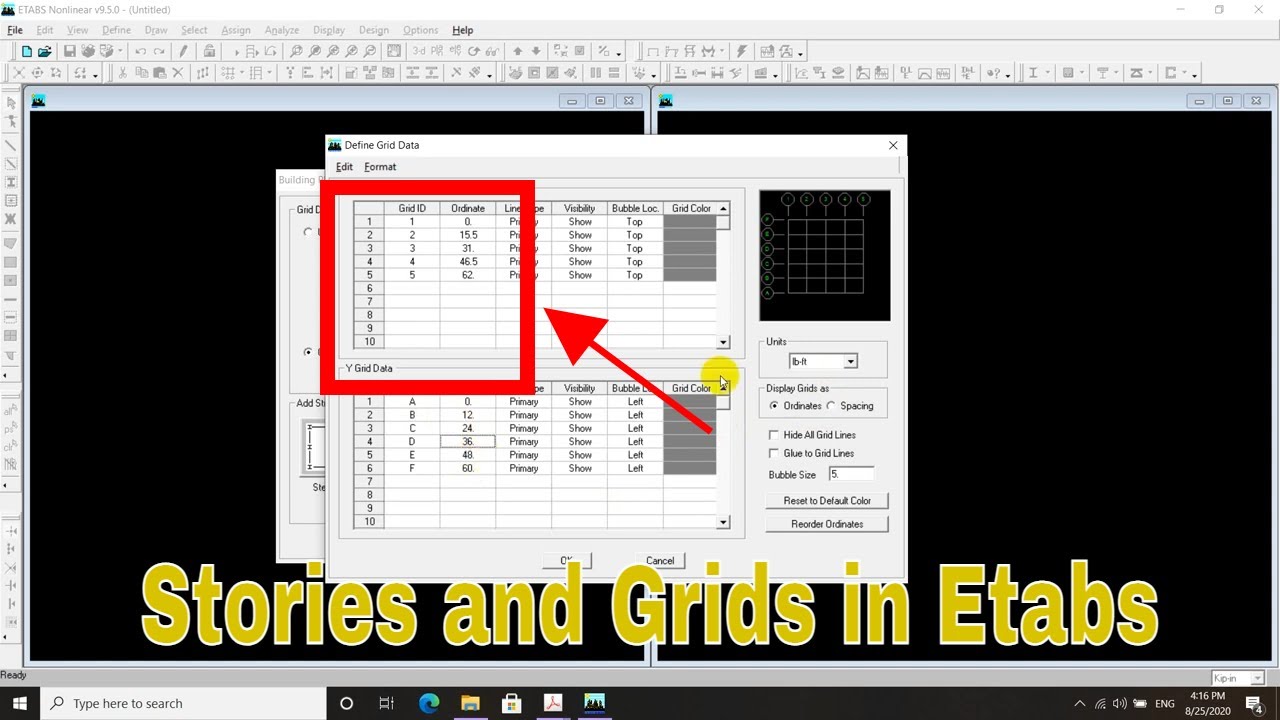Click ordinate cell 36. in Y Grid row D

[468, 441]
